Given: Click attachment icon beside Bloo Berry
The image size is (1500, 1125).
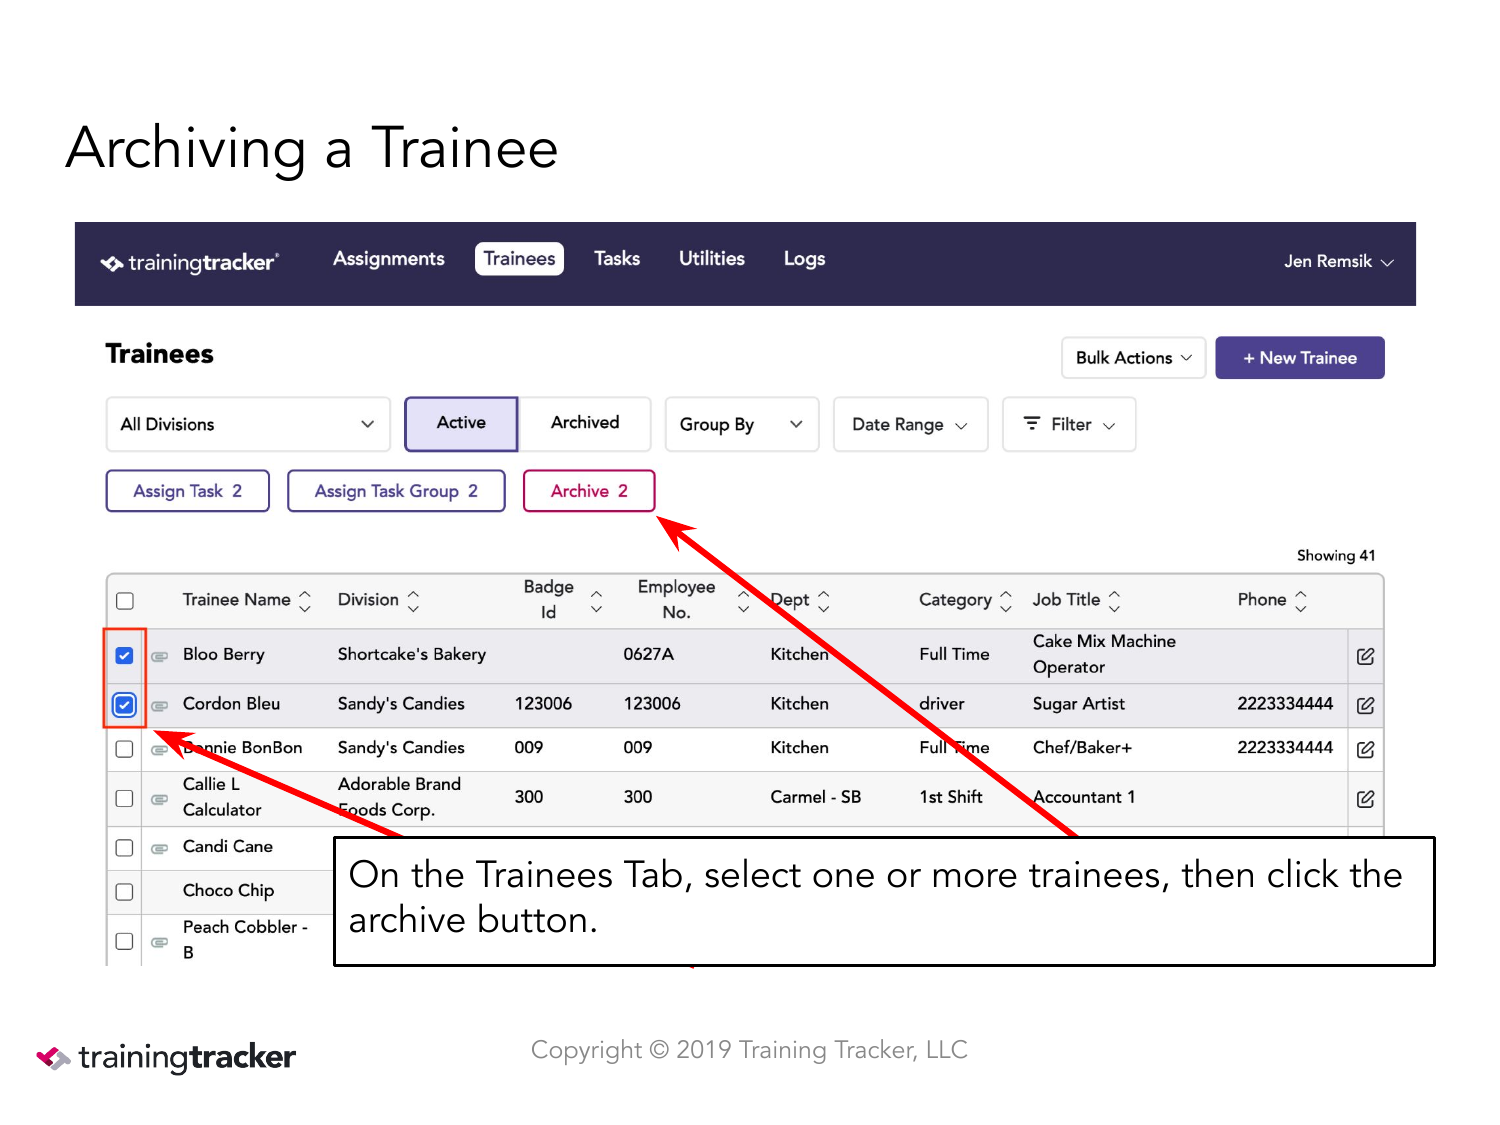Looking at the screenshot, I should [x=159, y=657].
